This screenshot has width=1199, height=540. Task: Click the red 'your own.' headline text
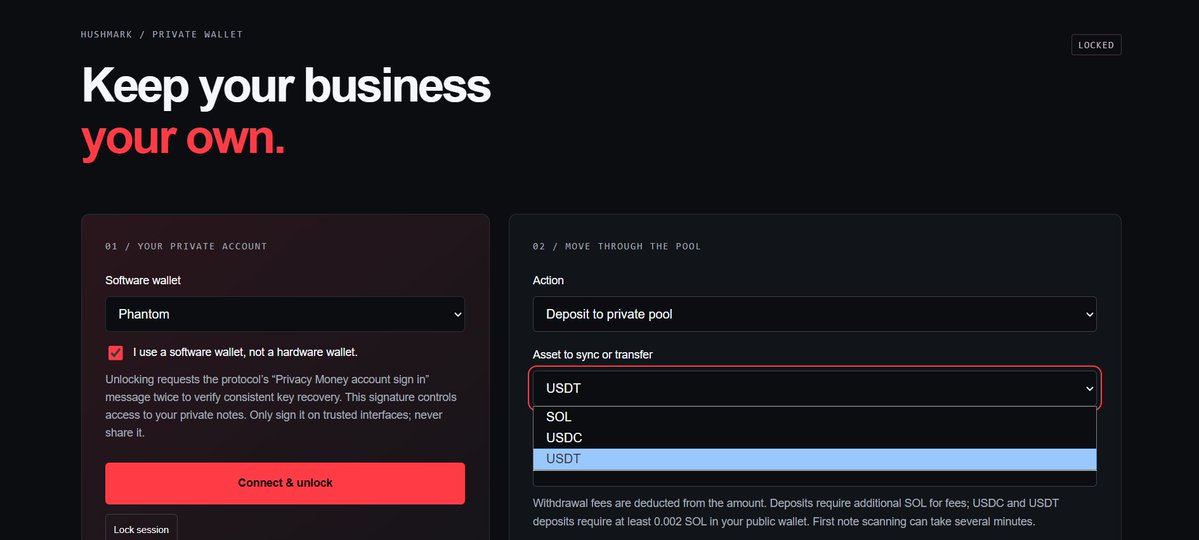pos(183,139)
